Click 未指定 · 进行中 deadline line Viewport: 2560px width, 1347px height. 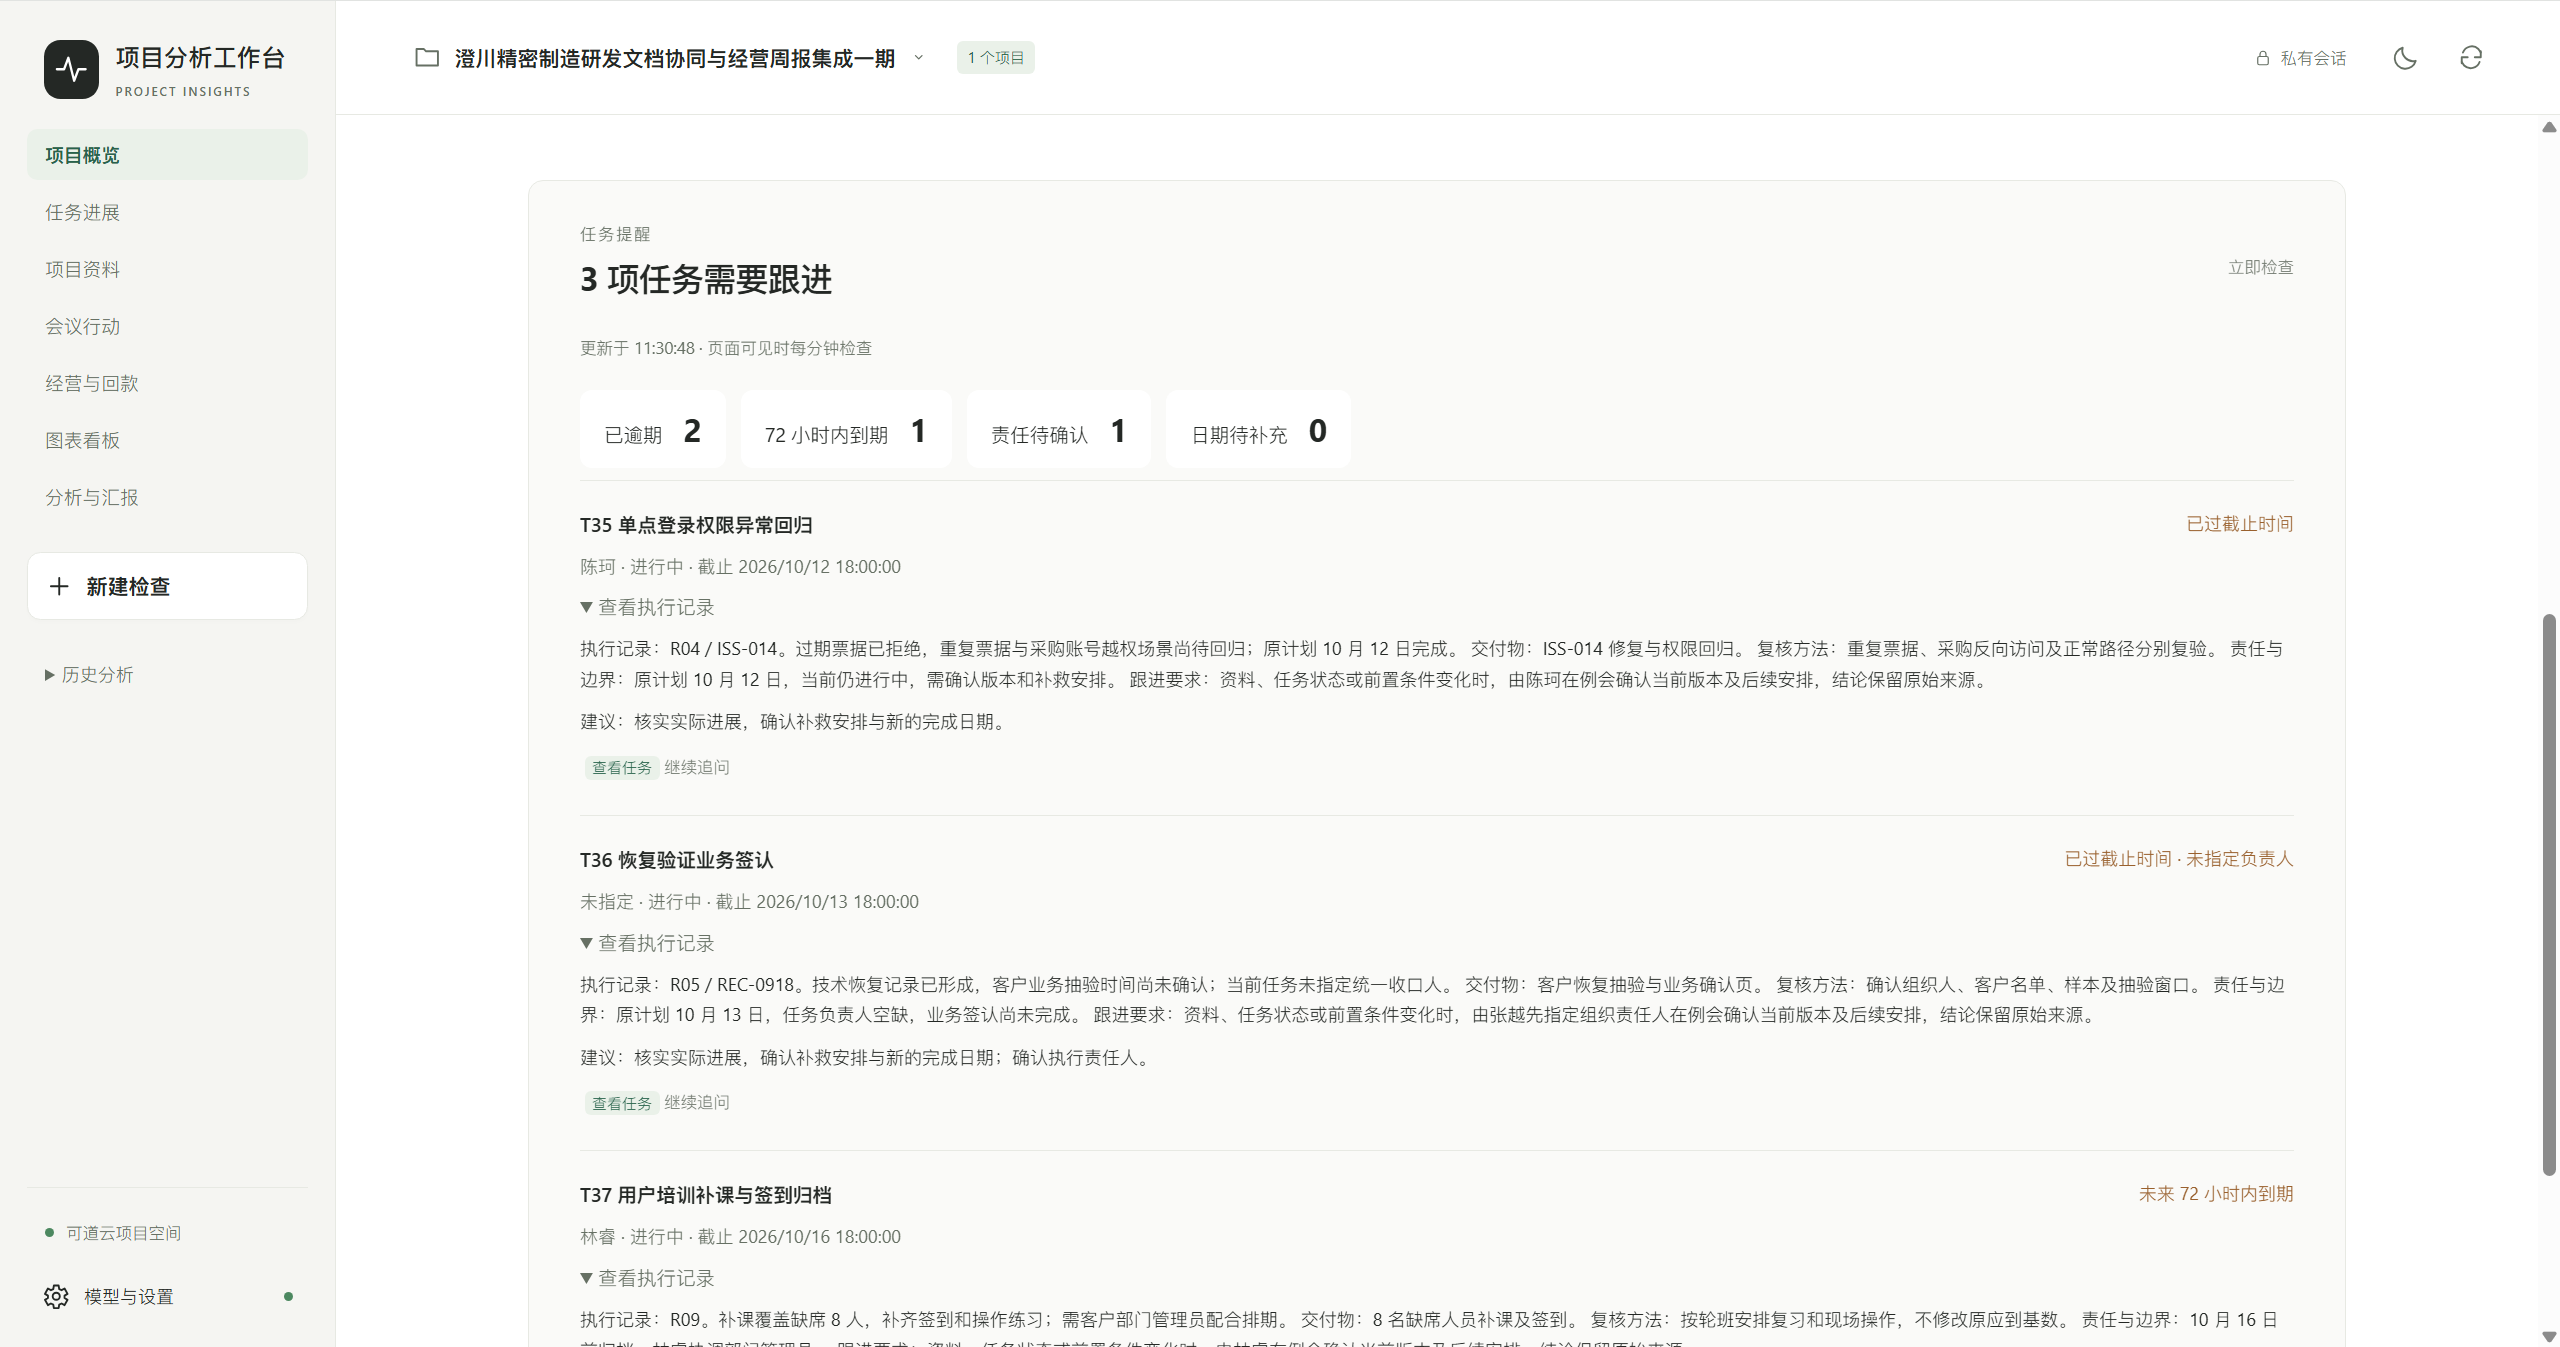click(x=749, y=902)
